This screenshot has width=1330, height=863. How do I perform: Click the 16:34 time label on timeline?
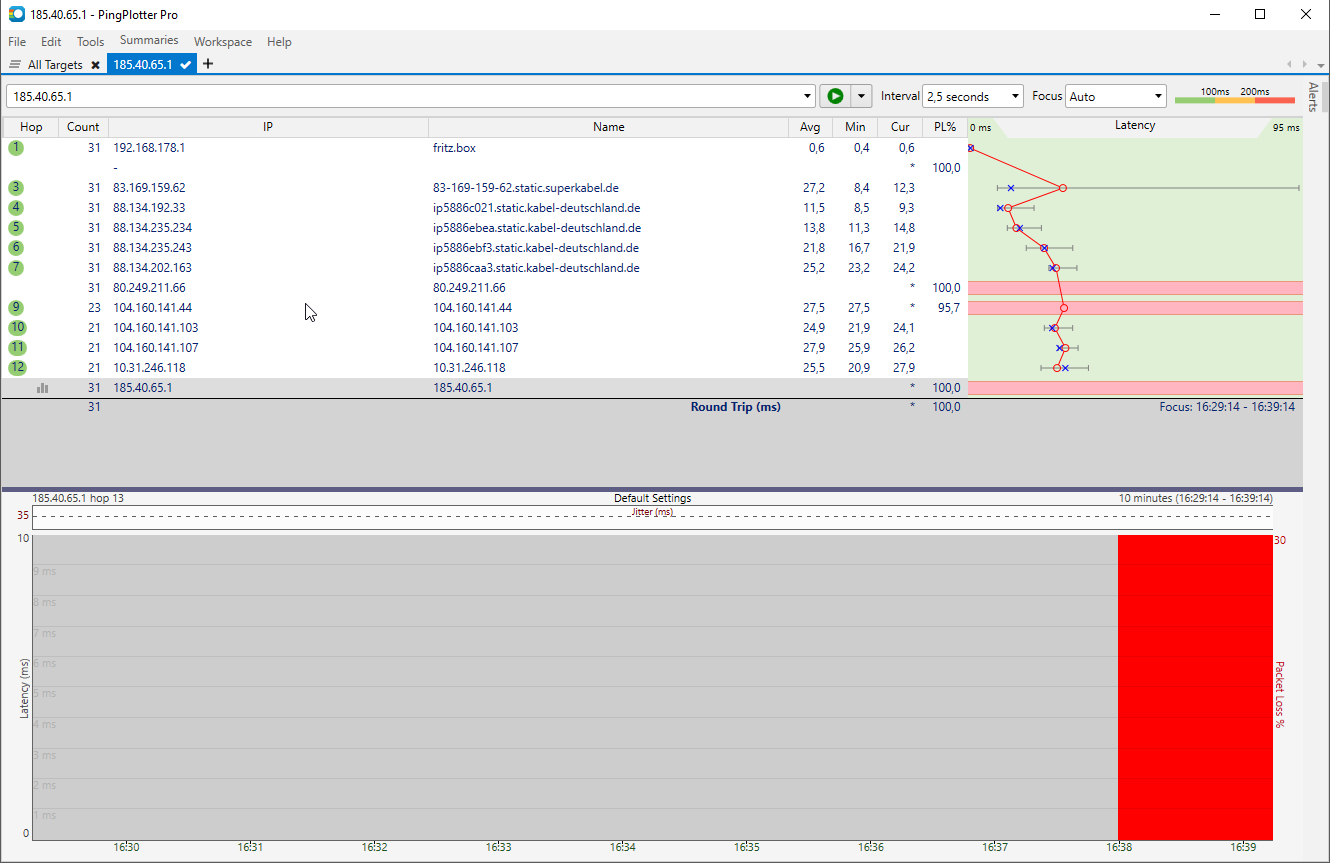click(622, 847)
